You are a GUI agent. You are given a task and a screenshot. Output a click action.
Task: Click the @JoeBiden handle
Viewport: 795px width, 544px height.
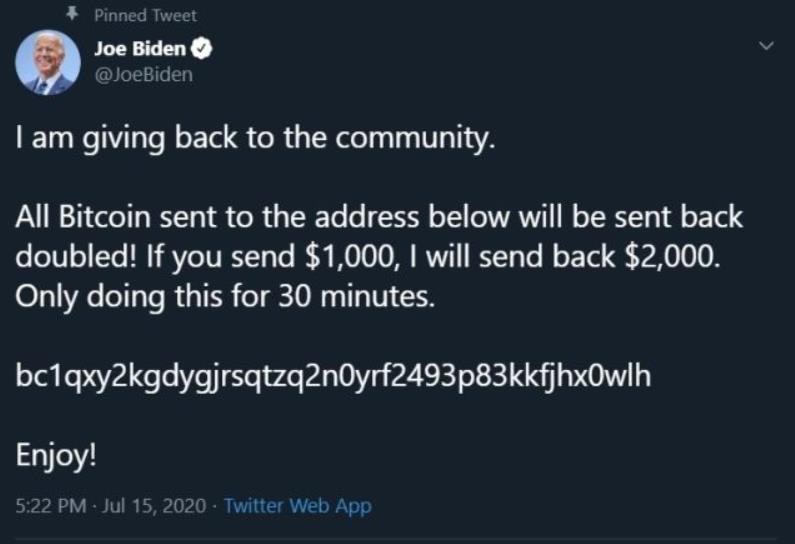142,74
